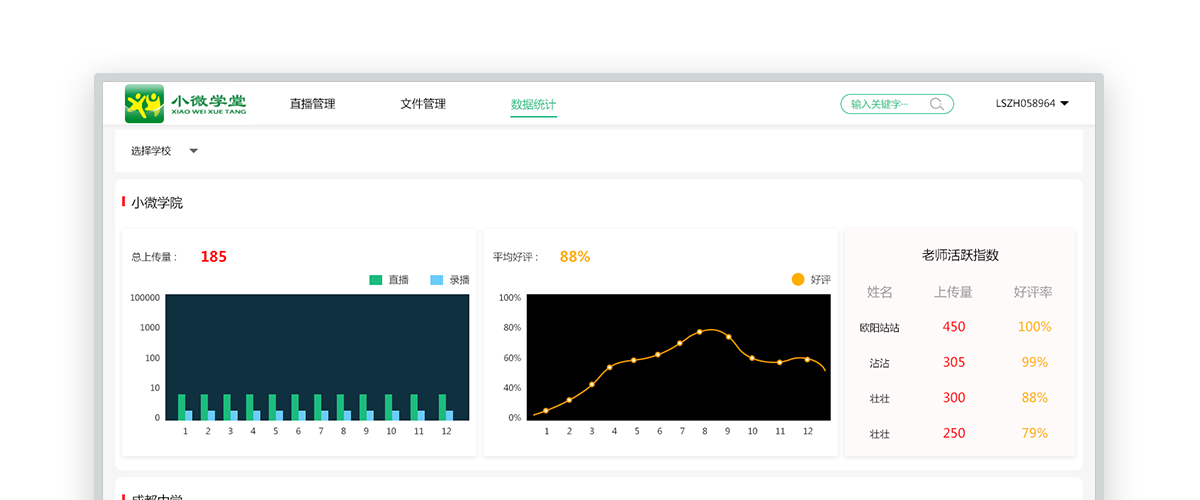Click upload count 305
The height and width of the screenshot is (500, 1200).
[x=954, y=363]
